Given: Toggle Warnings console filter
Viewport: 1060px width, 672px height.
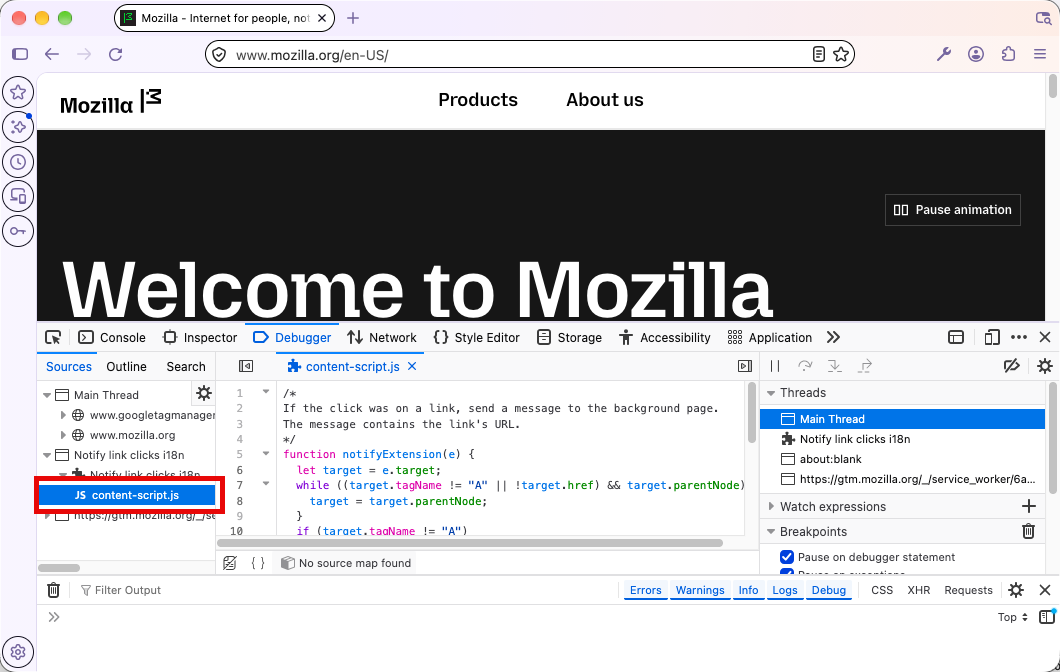Looking at the screenshot, I should 700,590.
